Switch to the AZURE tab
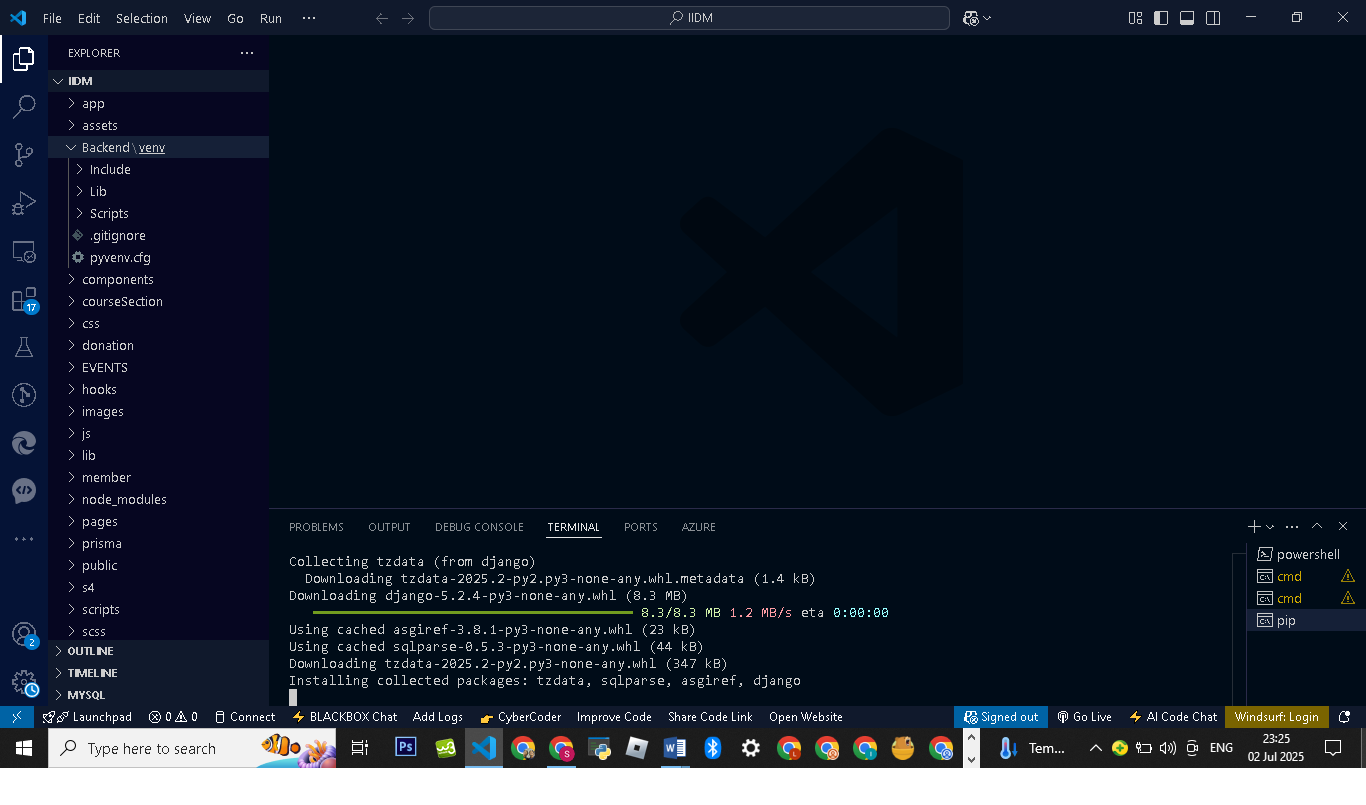The height and width of the screenshot is (805, 1366). 699,527
